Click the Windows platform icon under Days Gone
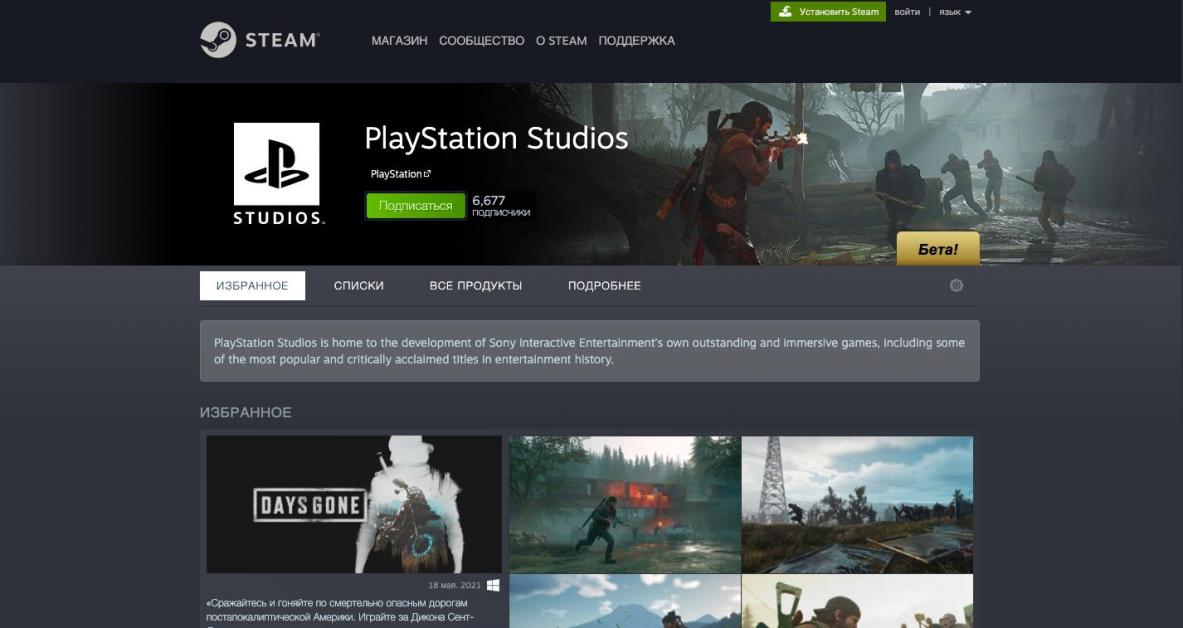This screenshot has height=628, width=1183. 493,585
